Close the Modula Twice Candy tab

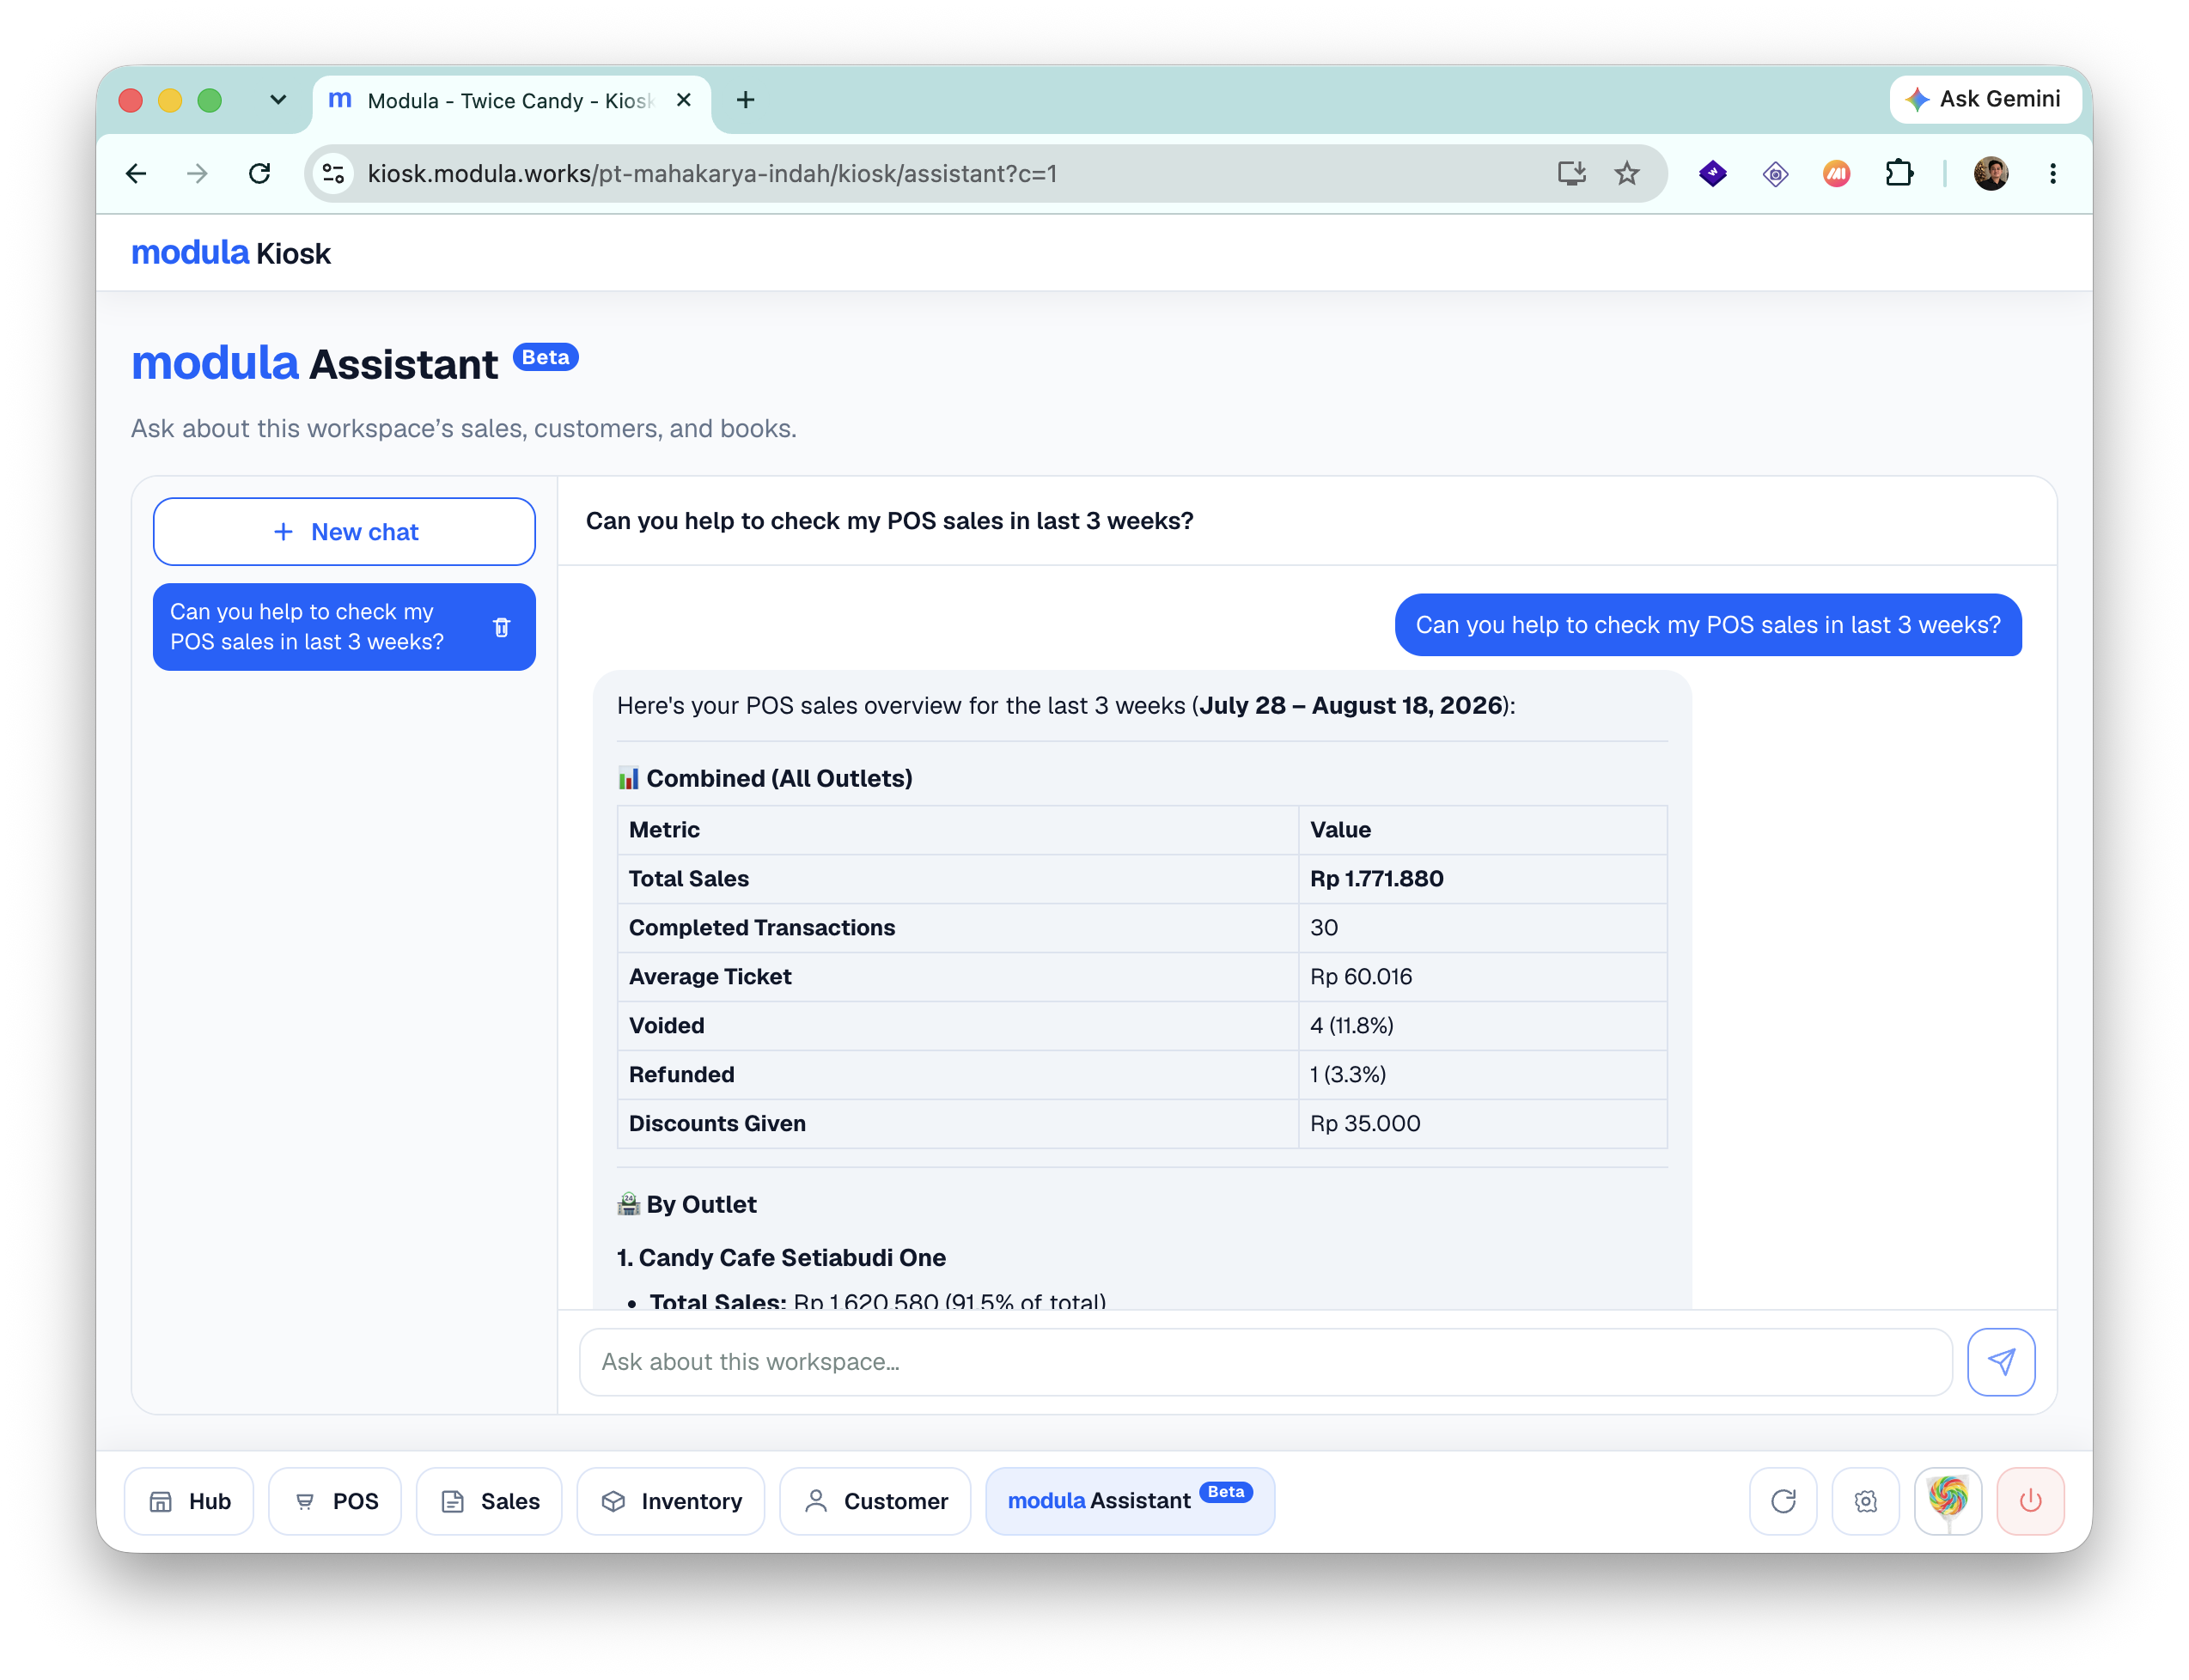coord(684,100)
